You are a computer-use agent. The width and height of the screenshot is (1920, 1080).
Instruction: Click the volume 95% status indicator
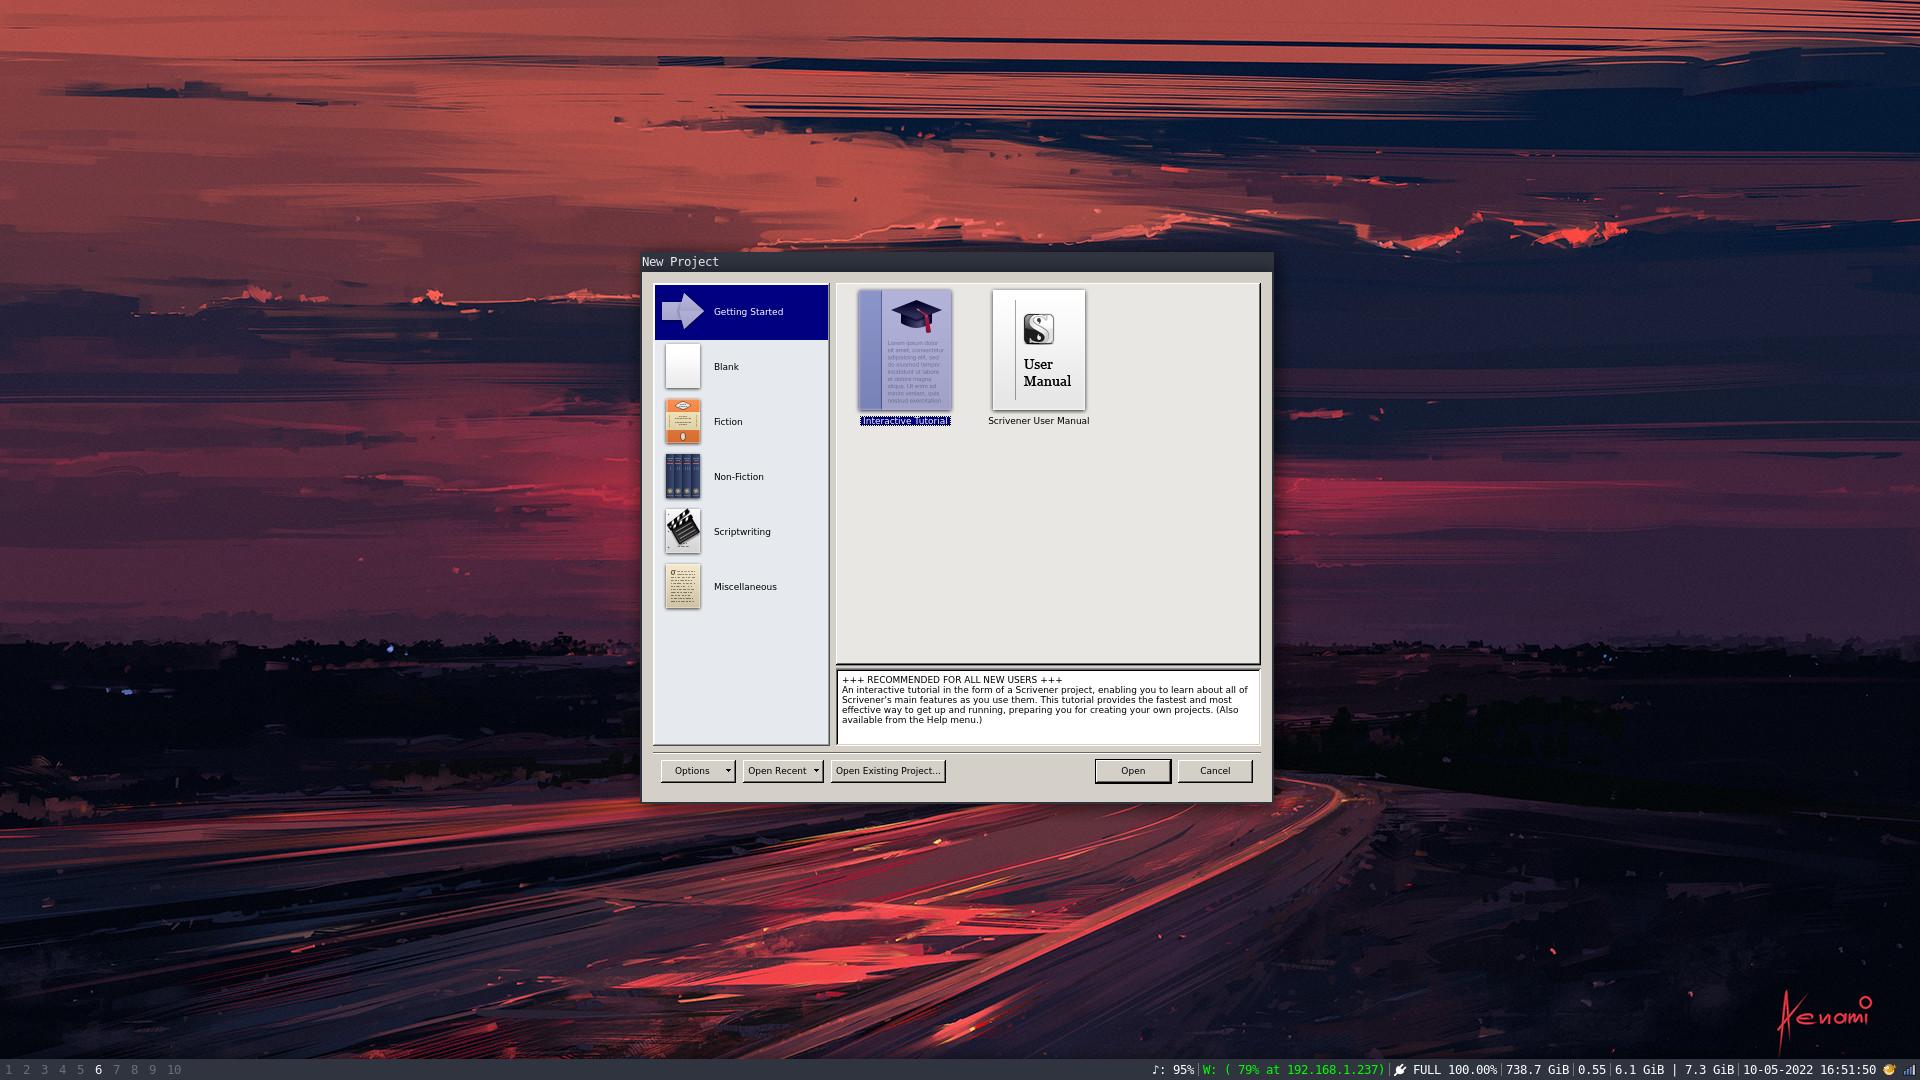coord(1173,1070)
